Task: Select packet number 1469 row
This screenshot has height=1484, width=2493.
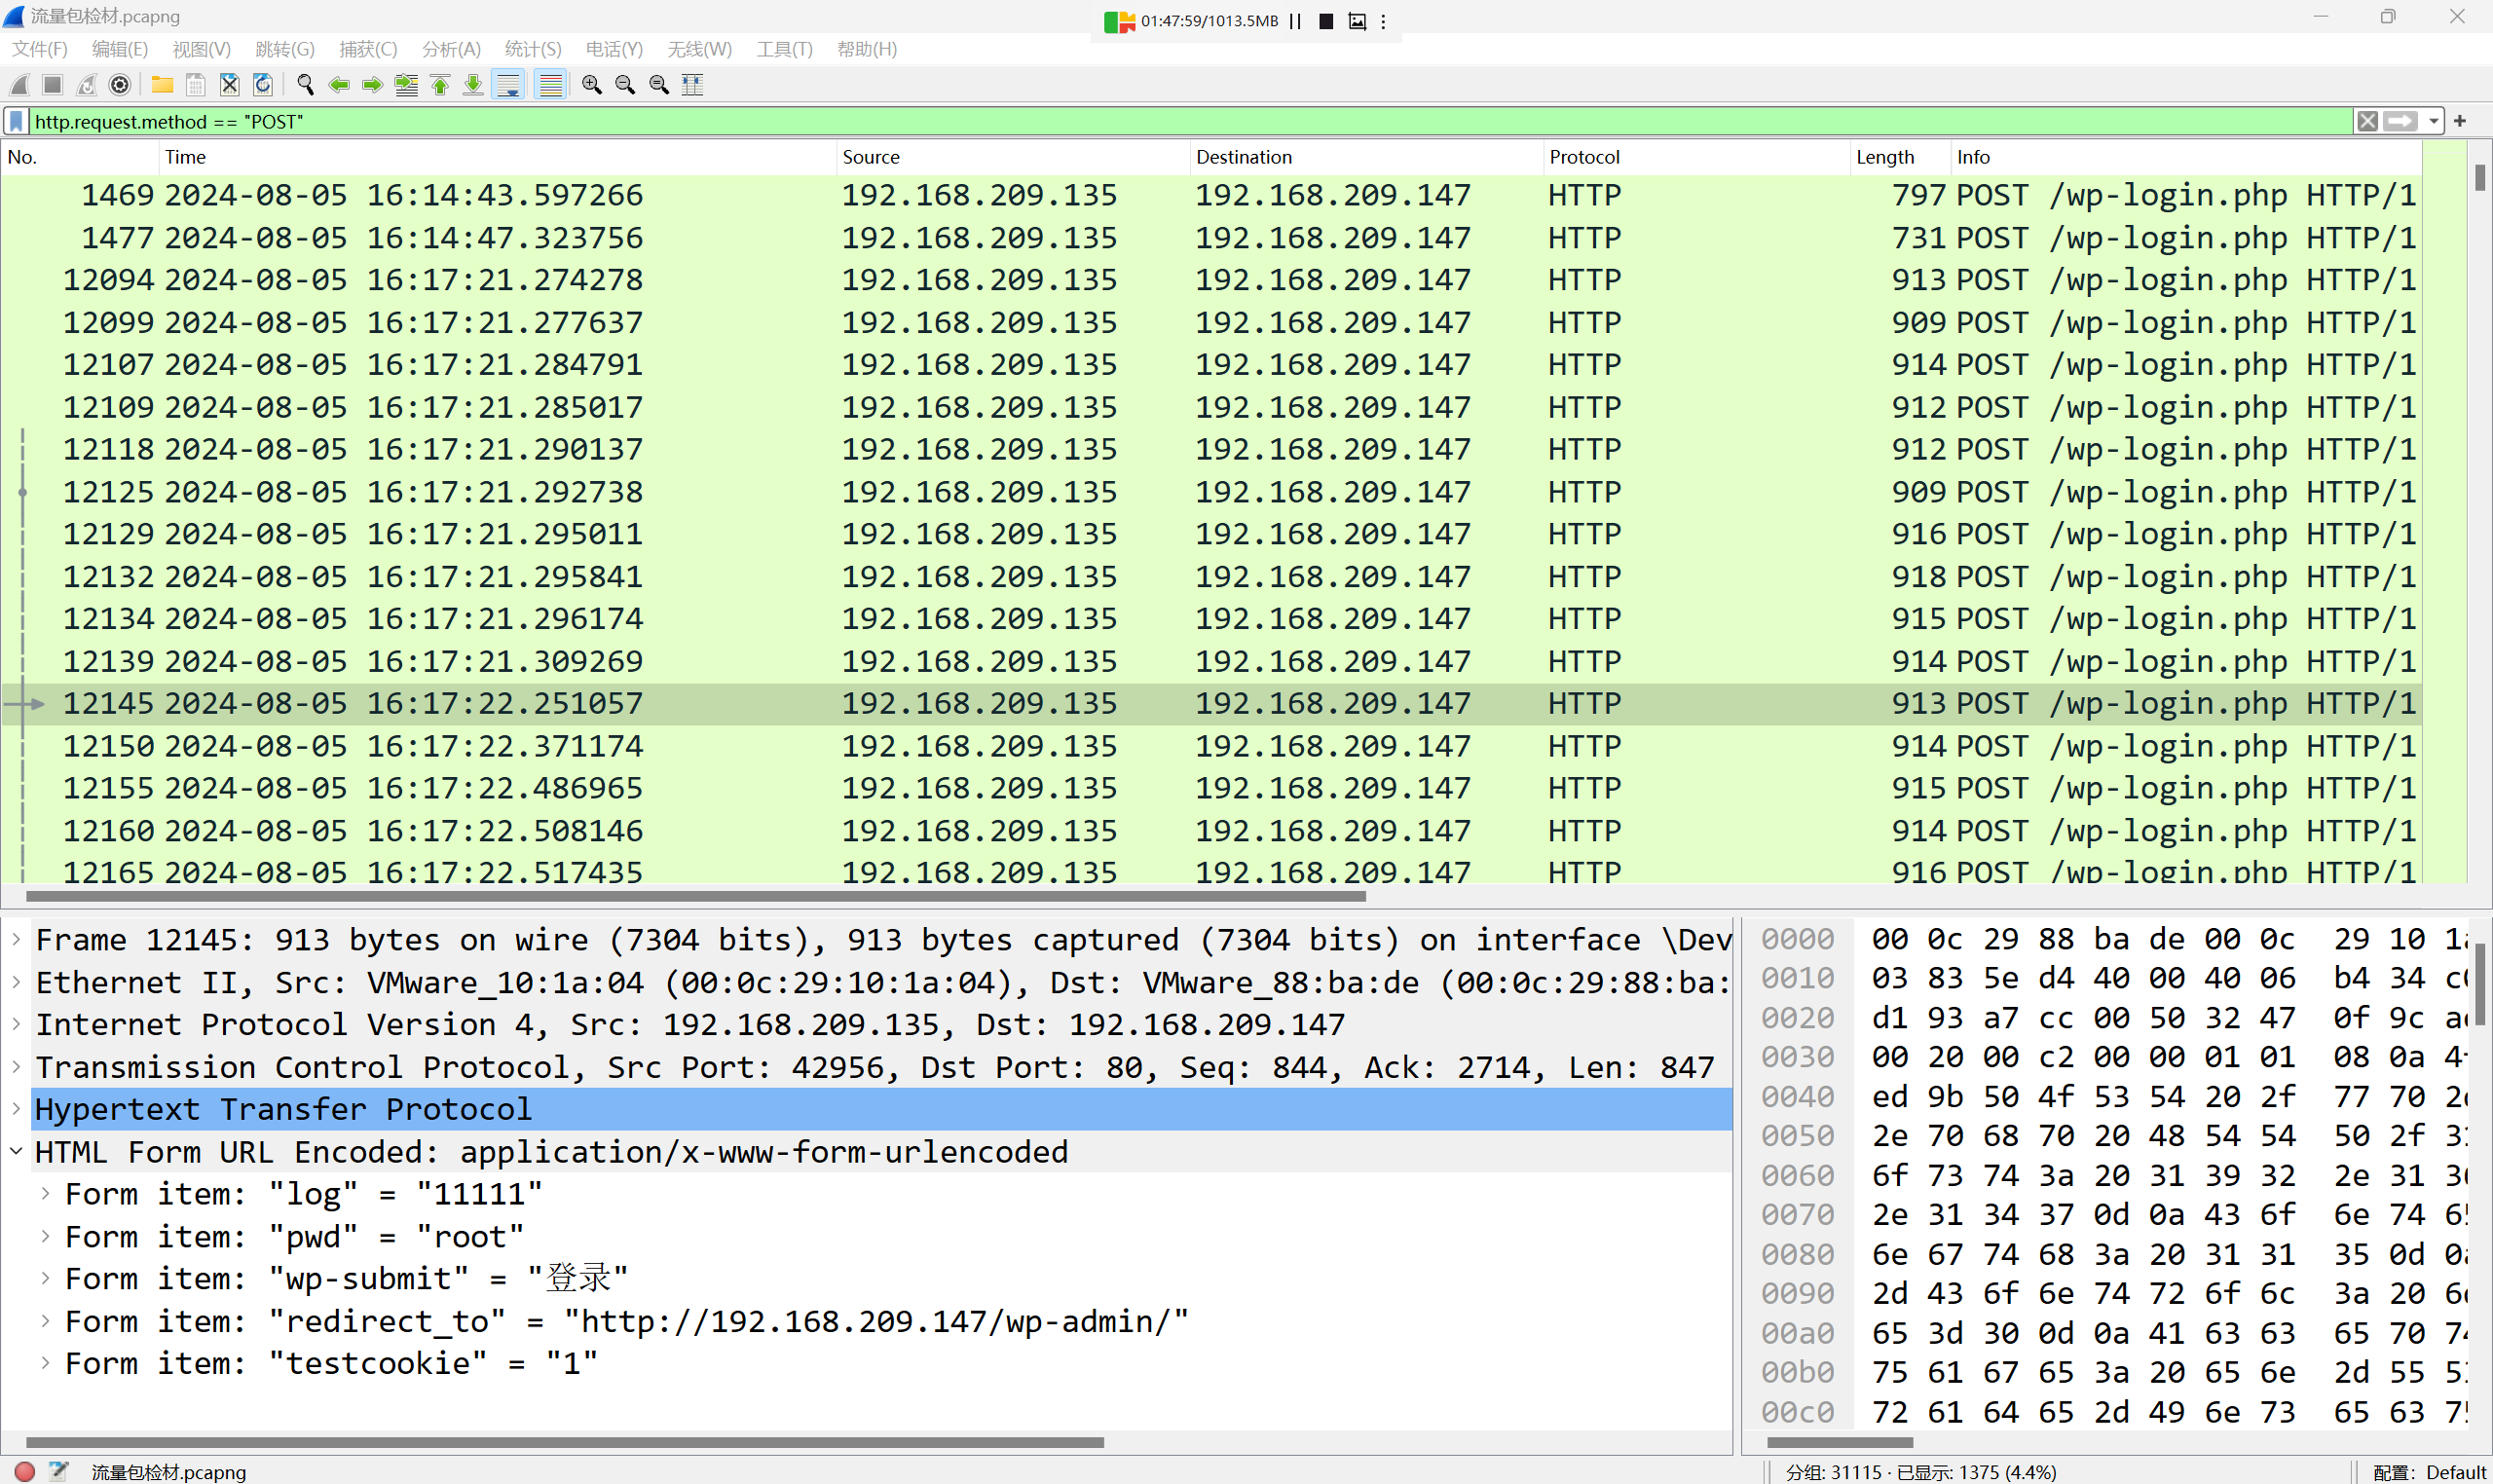Action: [x=1211, y=195]
